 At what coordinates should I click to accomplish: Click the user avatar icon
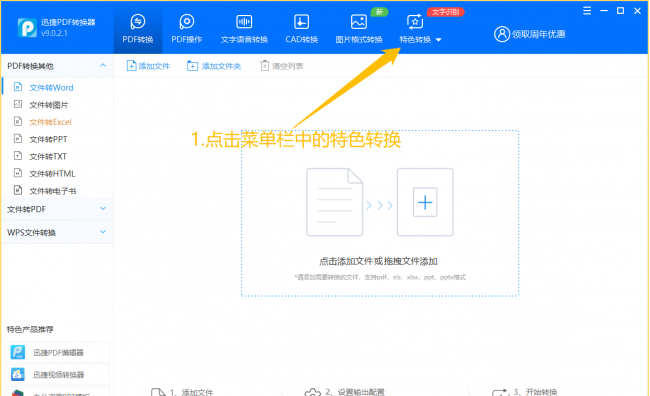pyautogui.click(x=502, y=34)
